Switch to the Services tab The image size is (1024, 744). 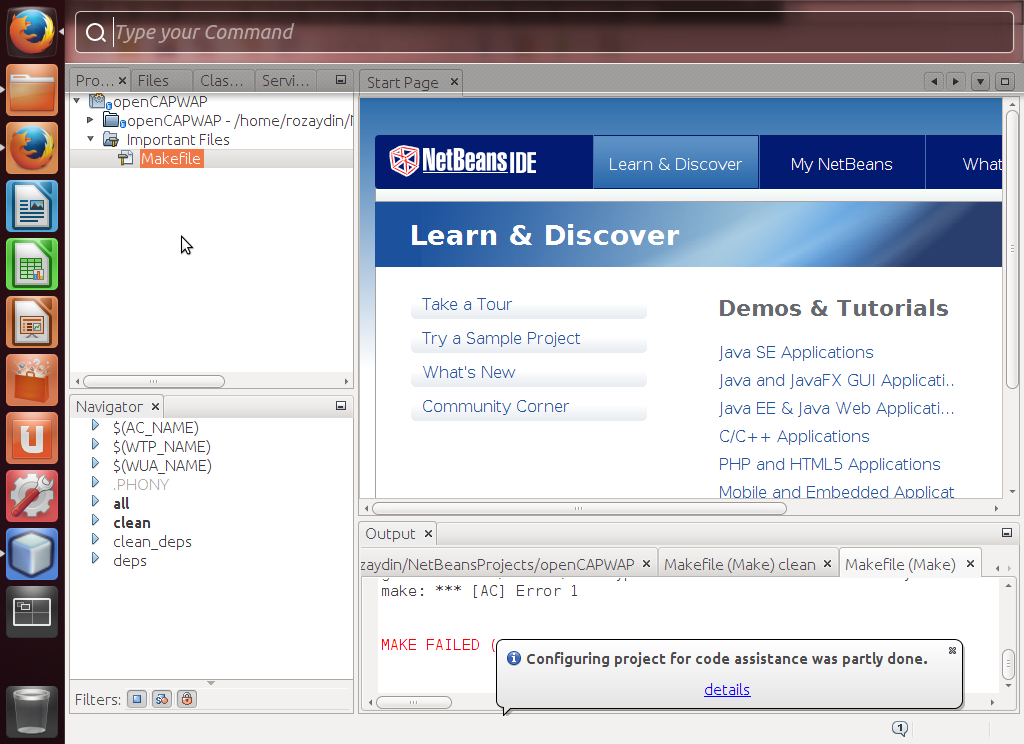[285, 80]
